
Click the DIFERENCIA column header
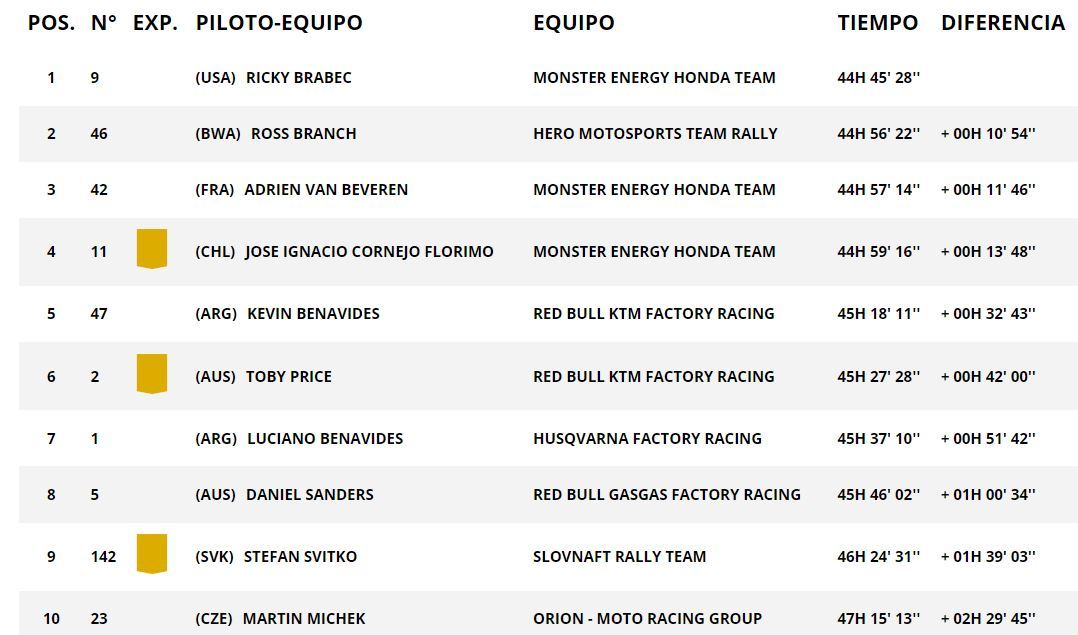[x=1002, y=22]
